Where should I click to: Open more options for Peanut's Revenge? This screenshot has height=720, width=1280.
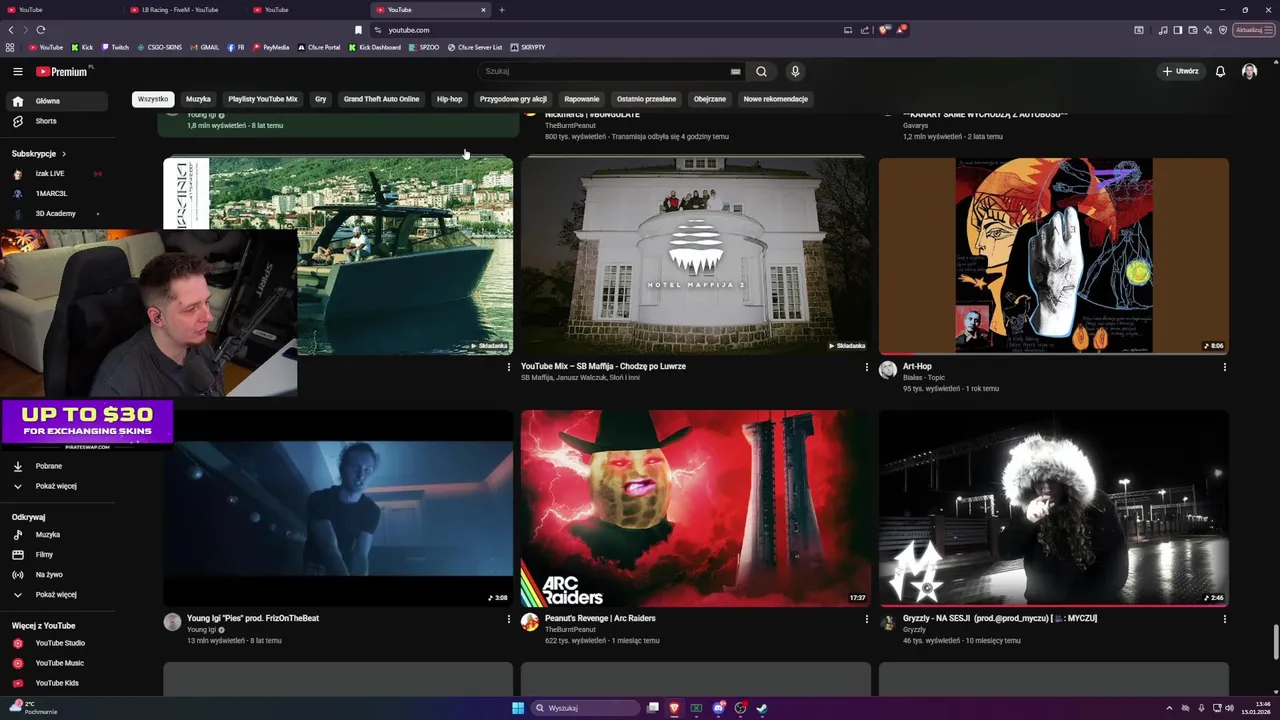click(x=866, y=619)
